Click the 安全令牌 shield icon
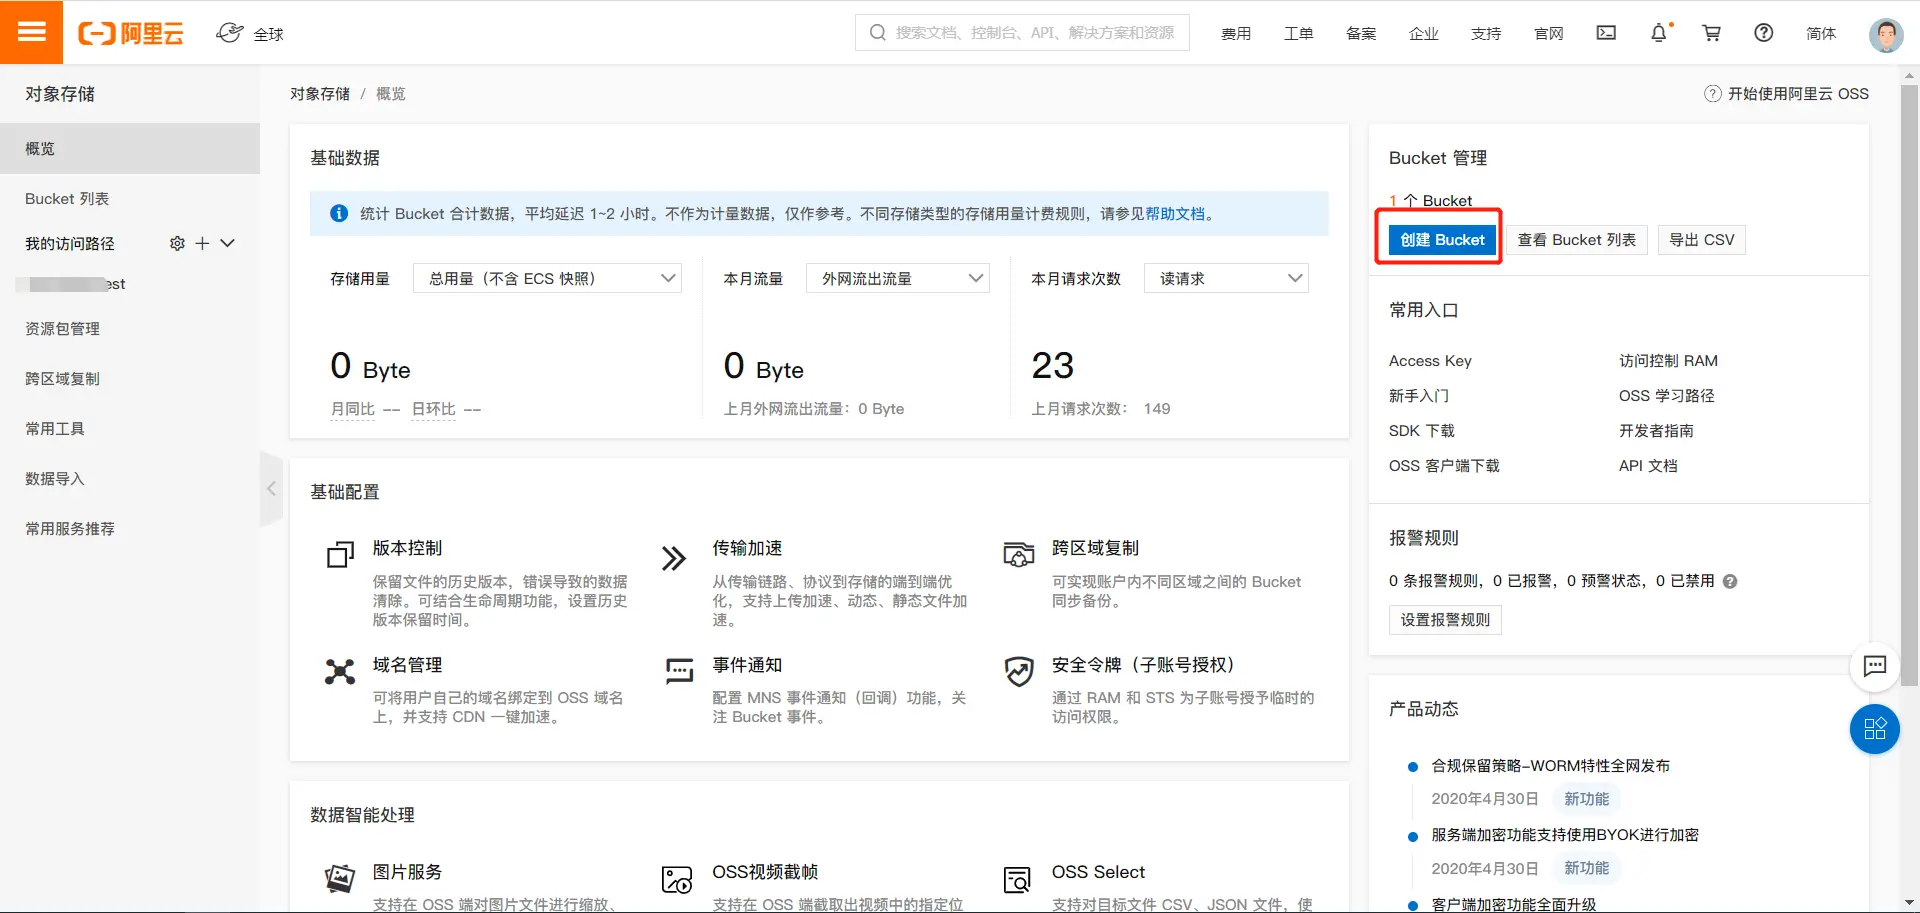This screenshot has height=913, width=1920. (1019, 671)
